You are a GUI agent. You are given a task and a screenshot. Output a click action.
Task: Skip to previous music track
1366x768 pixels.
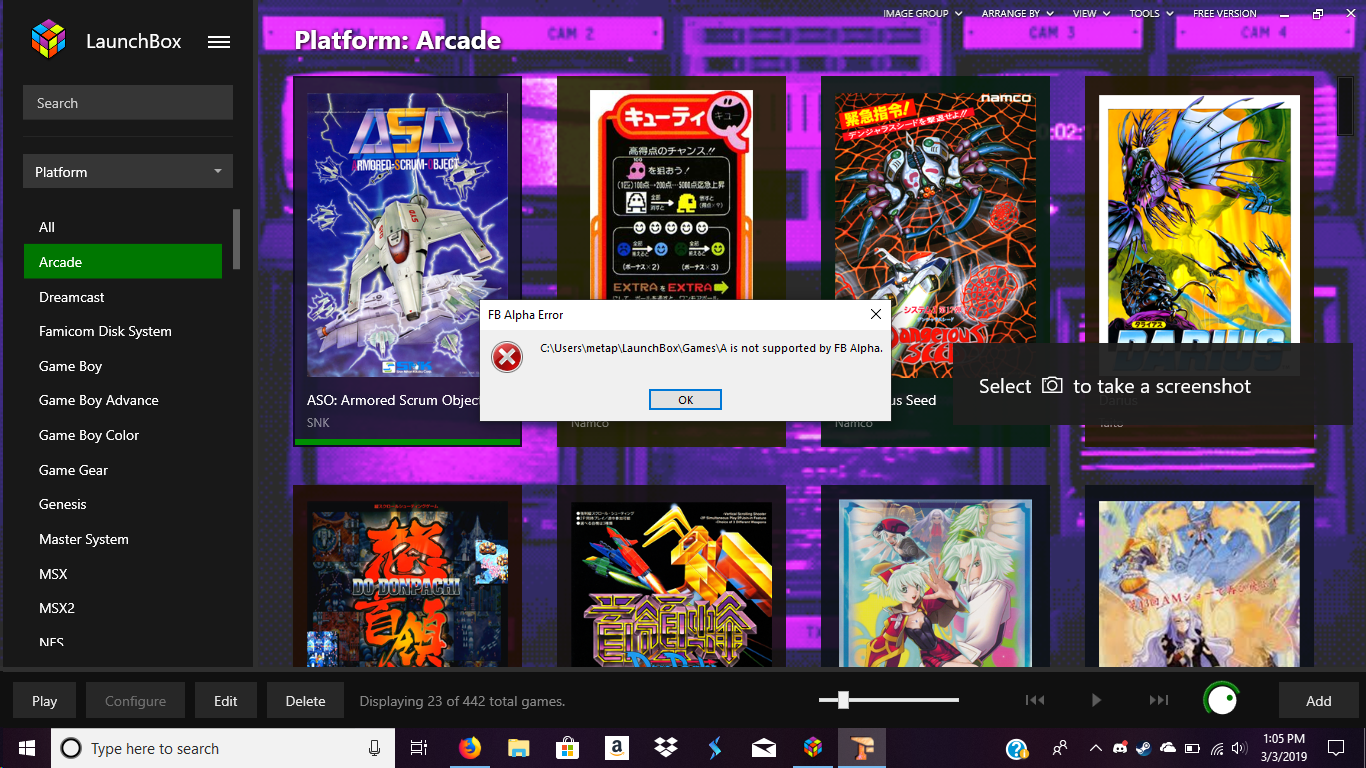(x=1035, y=700)
